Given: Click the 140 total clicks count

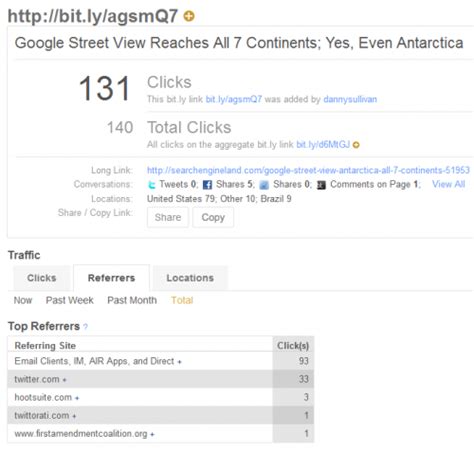Looking at the screenshot, I should pos(120,128).
